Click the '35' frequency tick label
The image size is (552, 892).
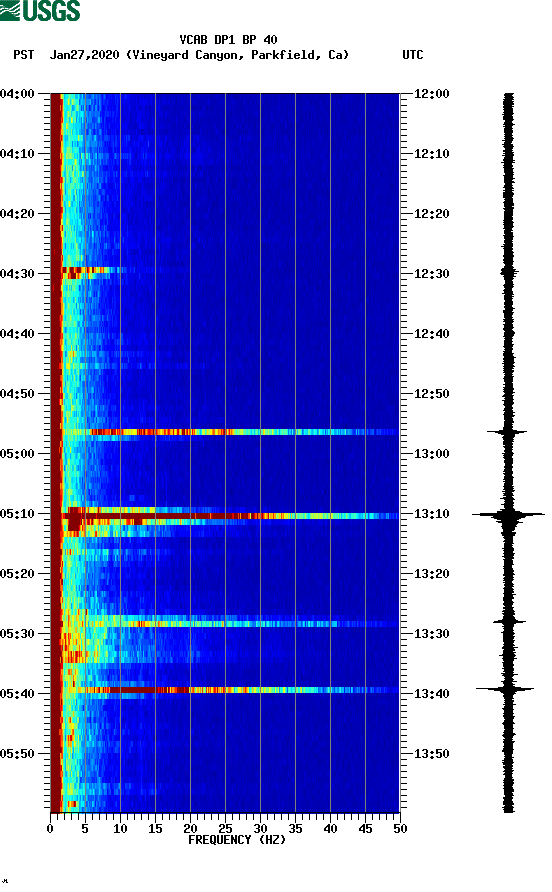coord(295,829)
